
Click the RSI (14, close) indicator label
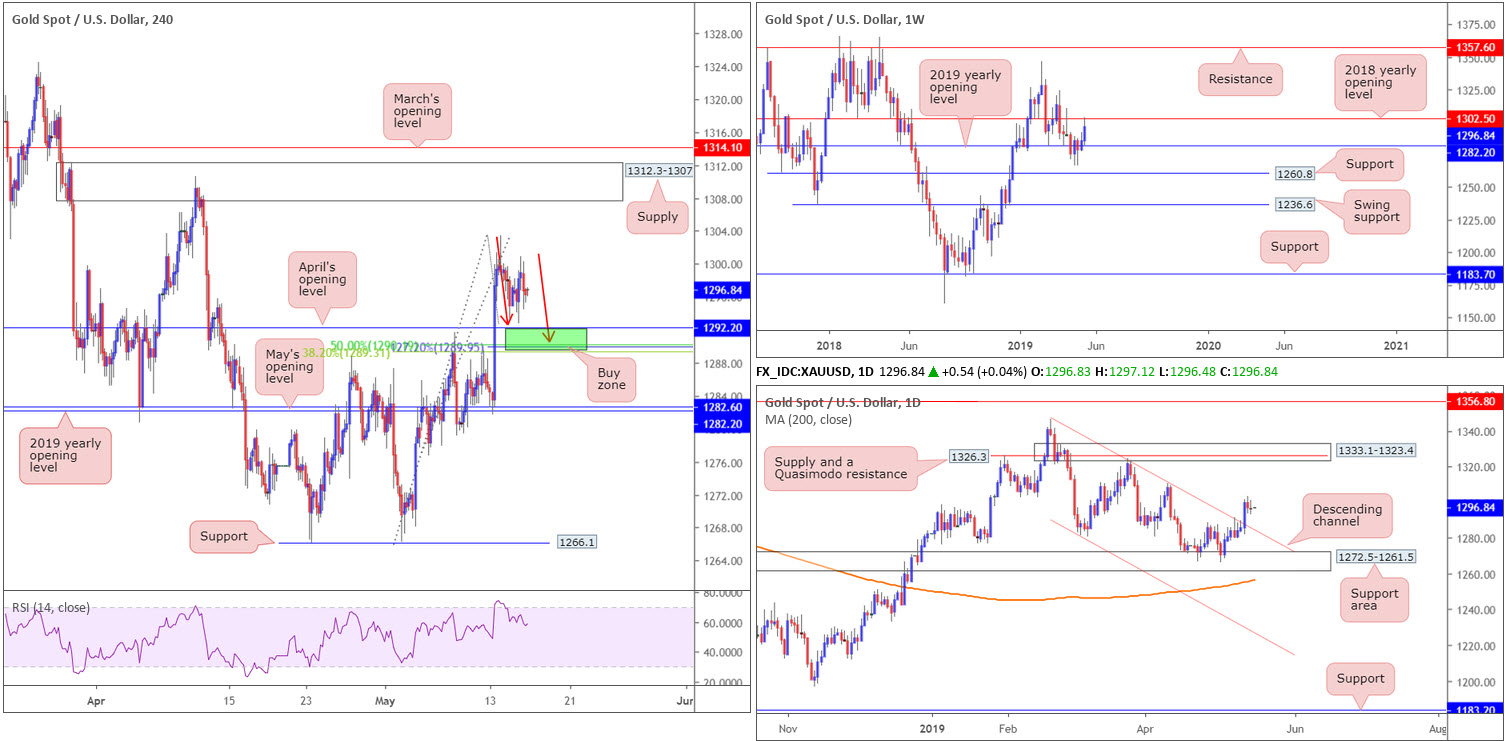coord(52,607)
